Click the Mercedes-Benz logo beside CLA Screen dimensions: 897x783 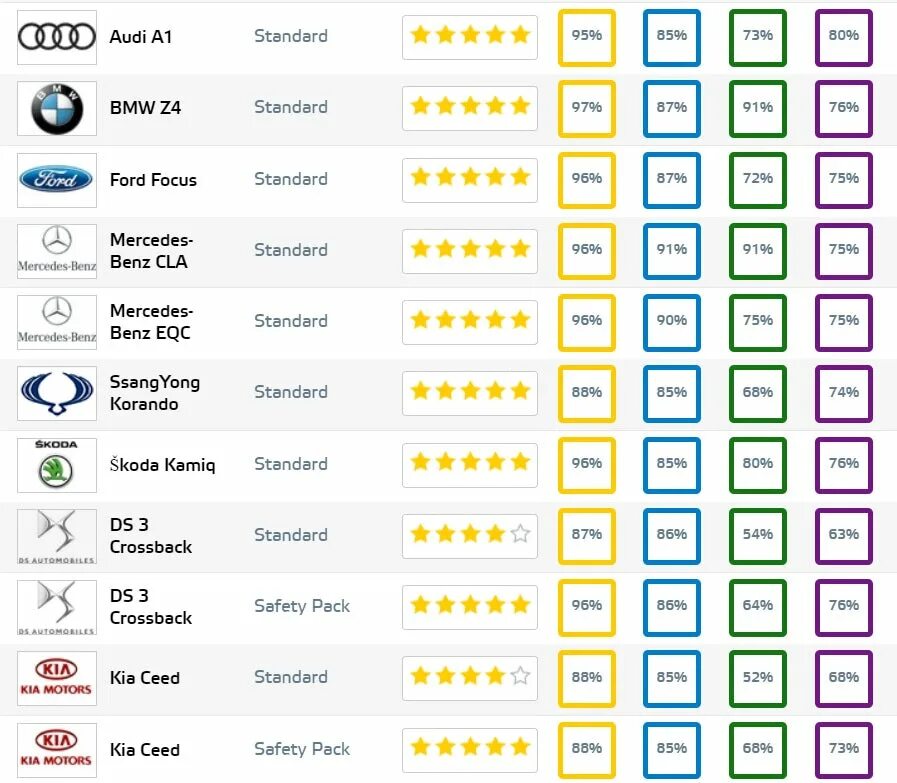57,251
